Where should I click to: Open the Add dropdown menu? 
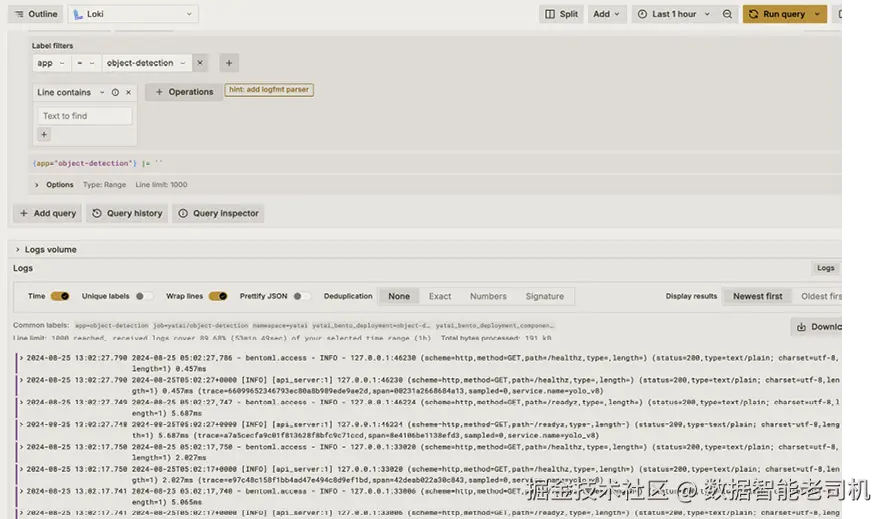click(x=606, y=14)
